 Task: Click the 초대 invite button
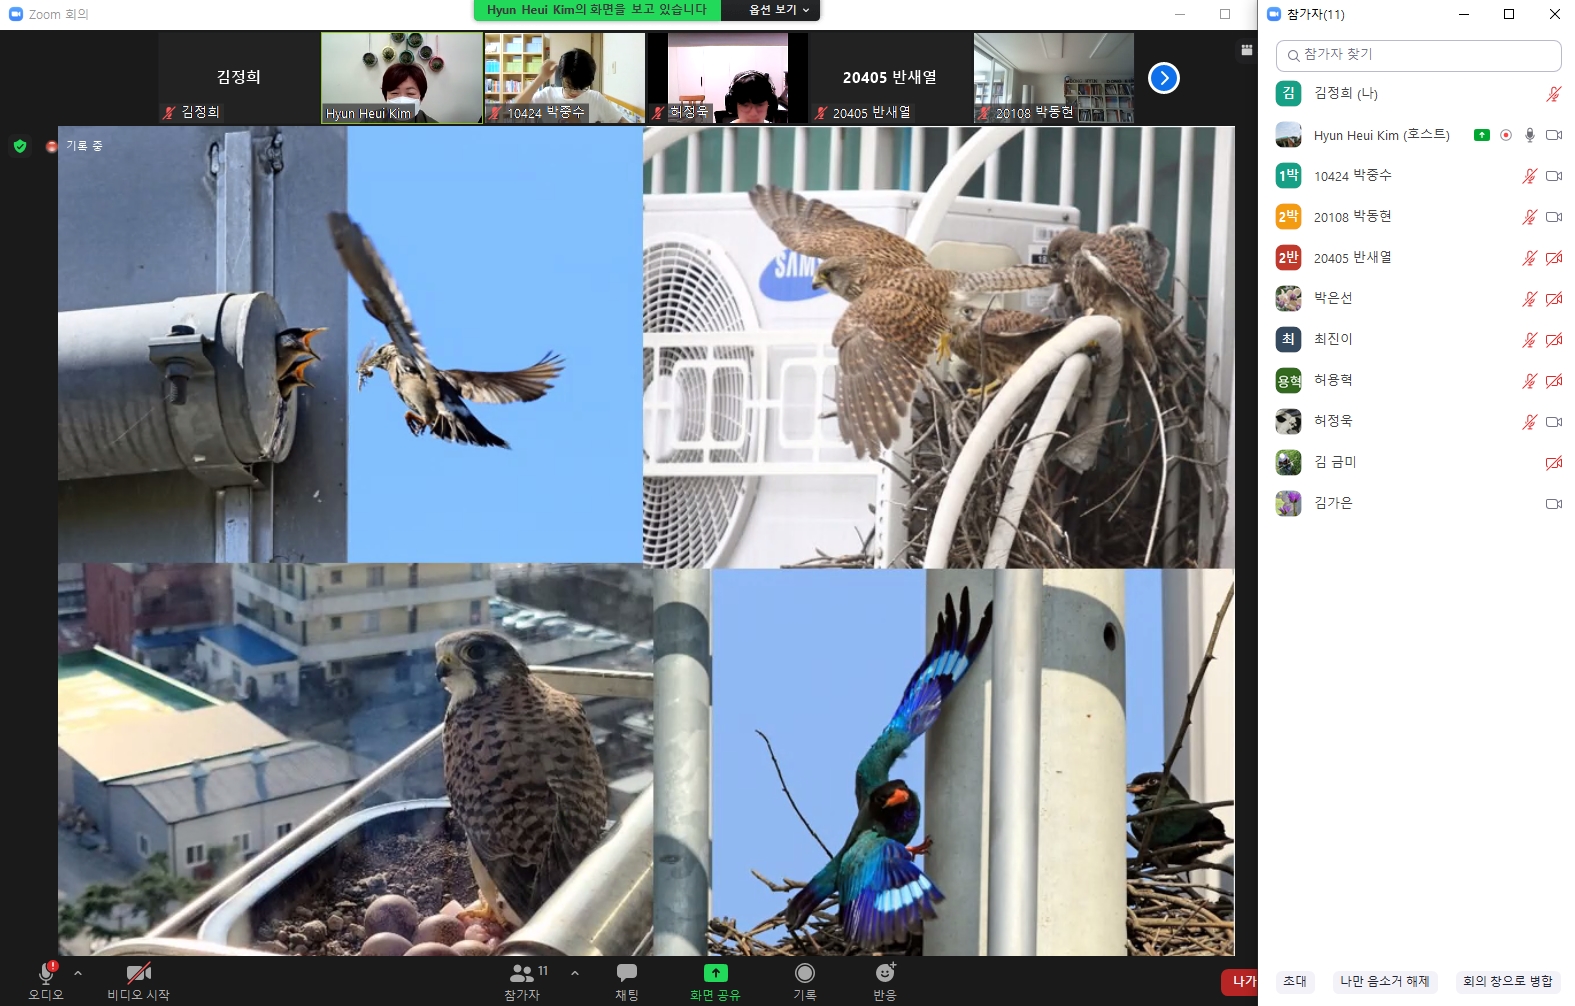pos(1295,981)
